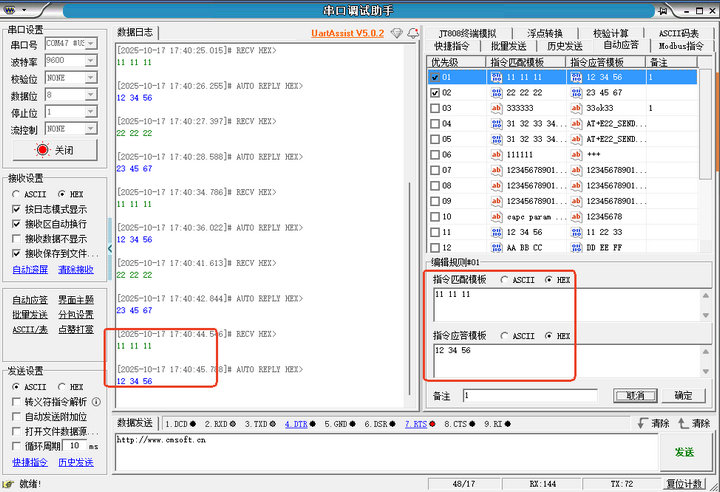Uncheck the rule 02 priority checkbox

pyautogui.click(x=434, y=93)
